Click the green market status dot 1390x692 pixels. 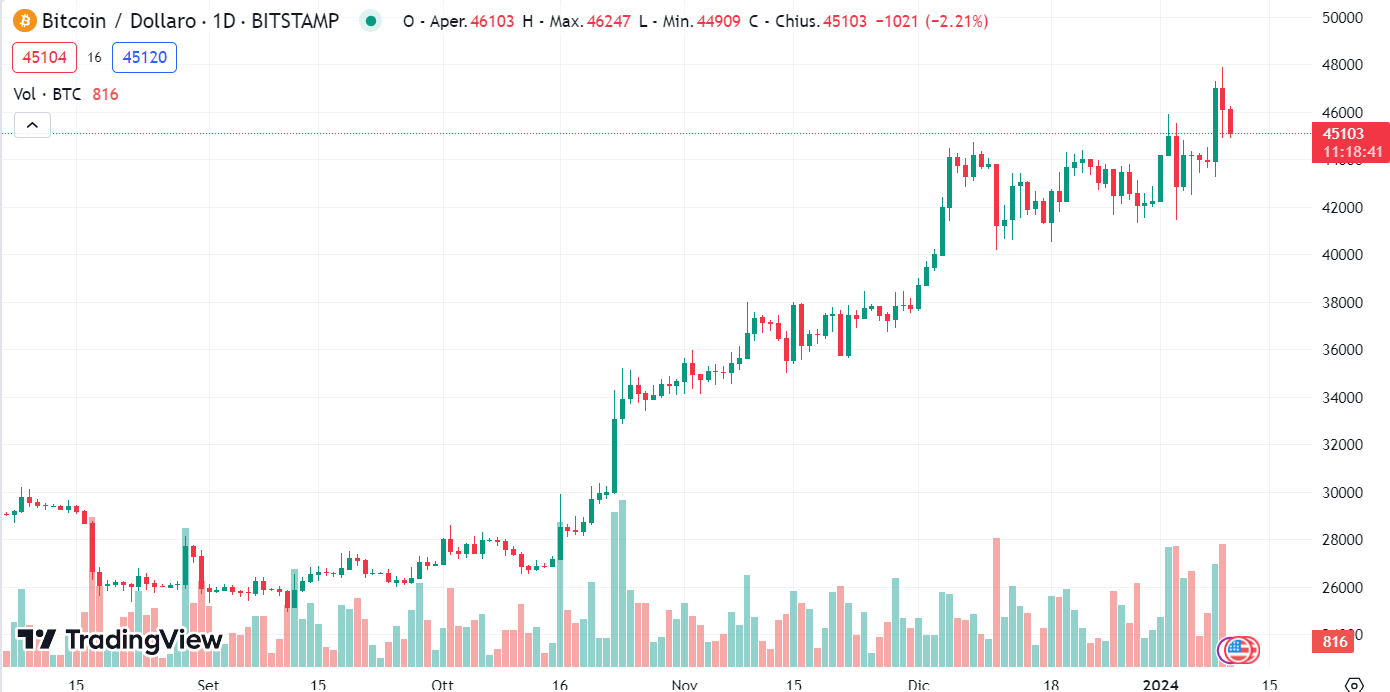pyautogui.click(x=371, y=20)
